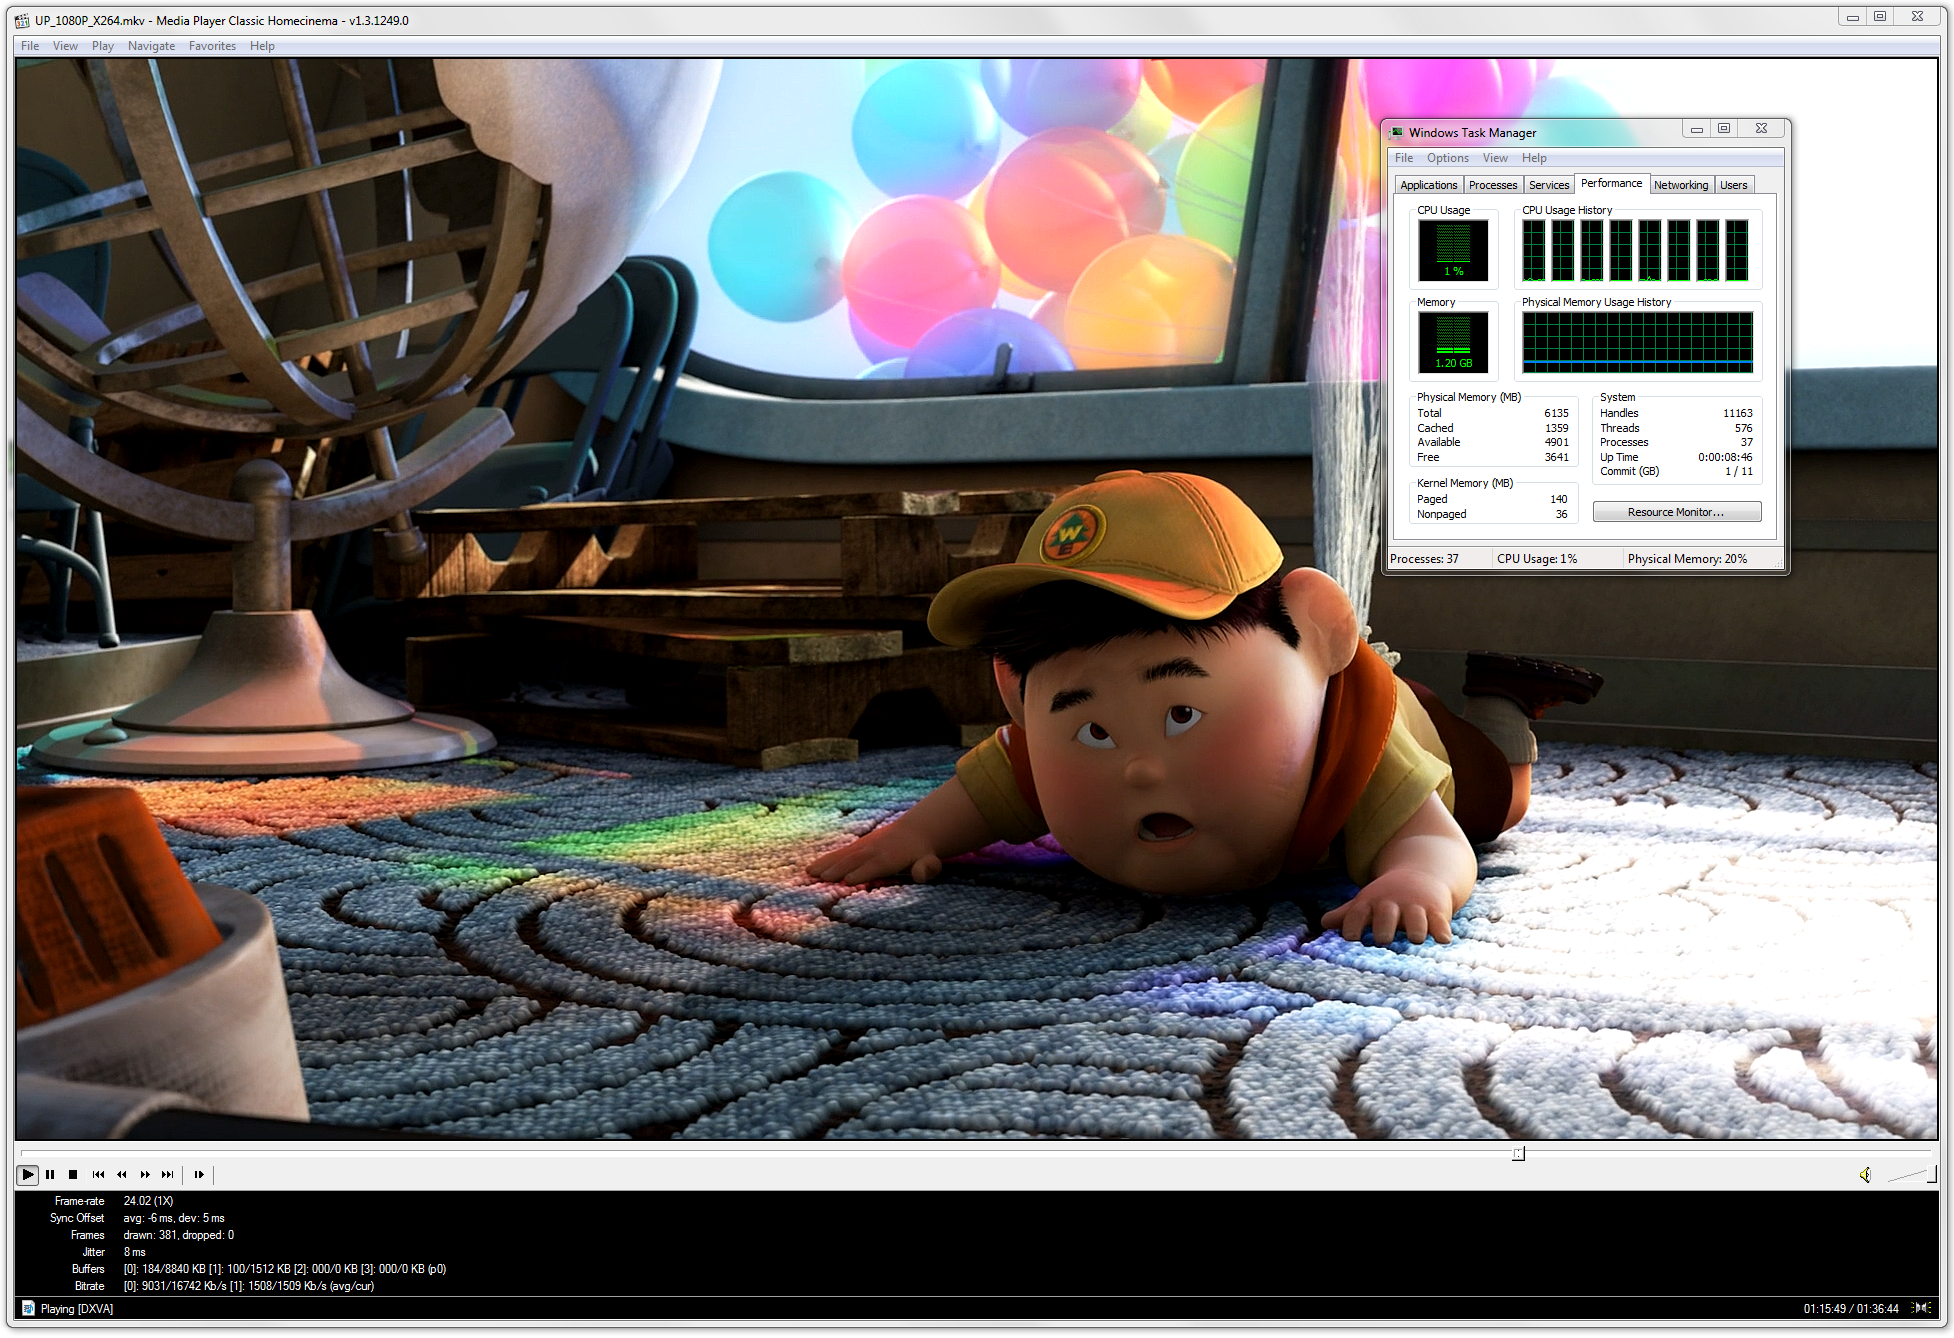Open the File menu in Media Player Classic
This screenshot has width=1954, height=1338.
click(x=30, y=46)
